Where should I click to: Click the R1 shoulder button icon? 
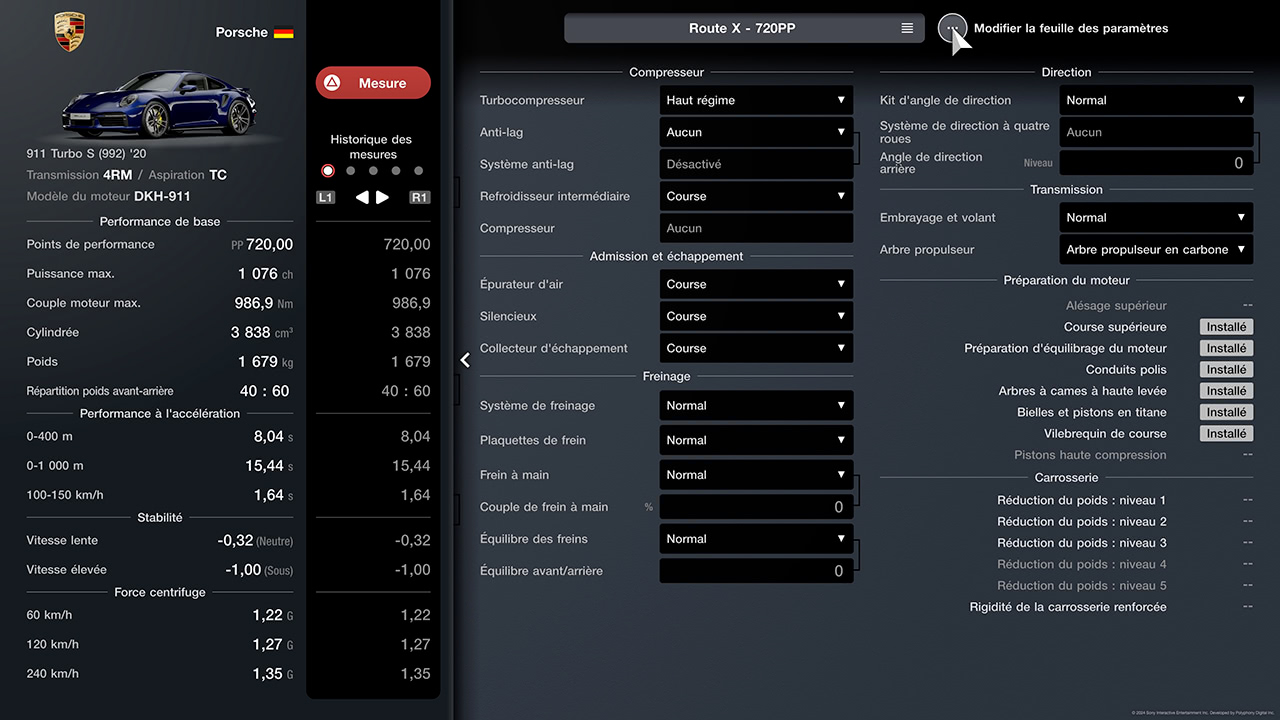coord(420,198)
